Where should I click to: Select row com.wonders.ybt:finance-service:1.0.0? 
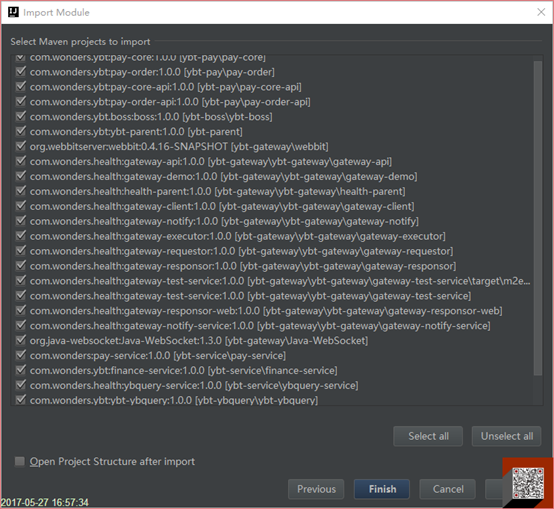273,370
